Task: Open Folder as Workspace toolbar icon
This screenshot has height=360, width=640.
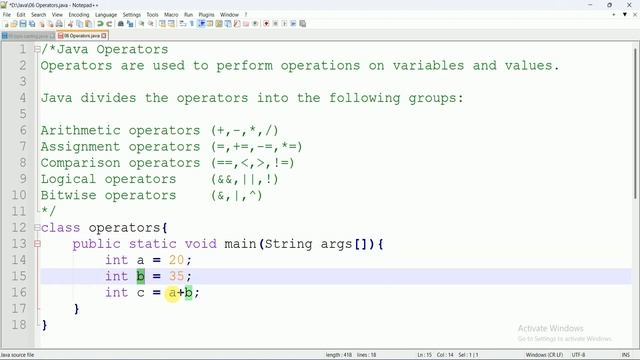Action: pos(246,24)
